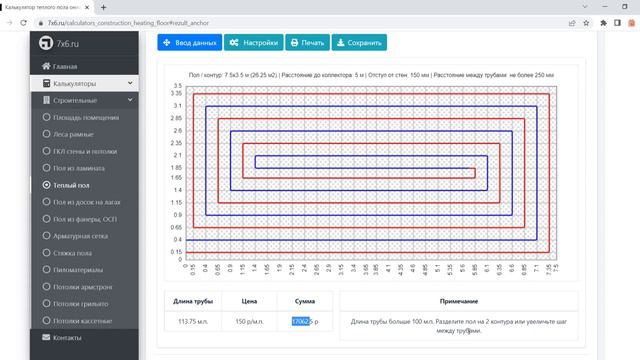Collapse the Калькуляторы menu chevron
Screen dimensions: 640x360
point(130,83)
